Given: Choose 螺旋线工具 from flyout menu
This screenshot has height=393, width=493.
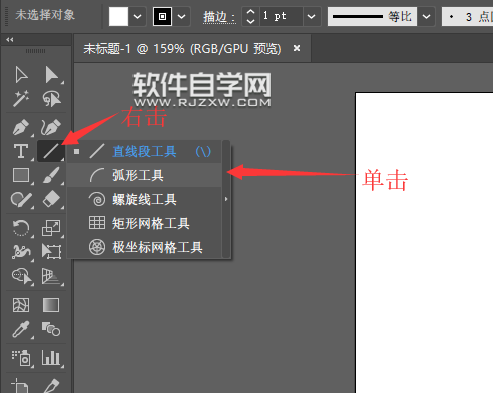Looking at the screenshot, I should coord(144,199).
